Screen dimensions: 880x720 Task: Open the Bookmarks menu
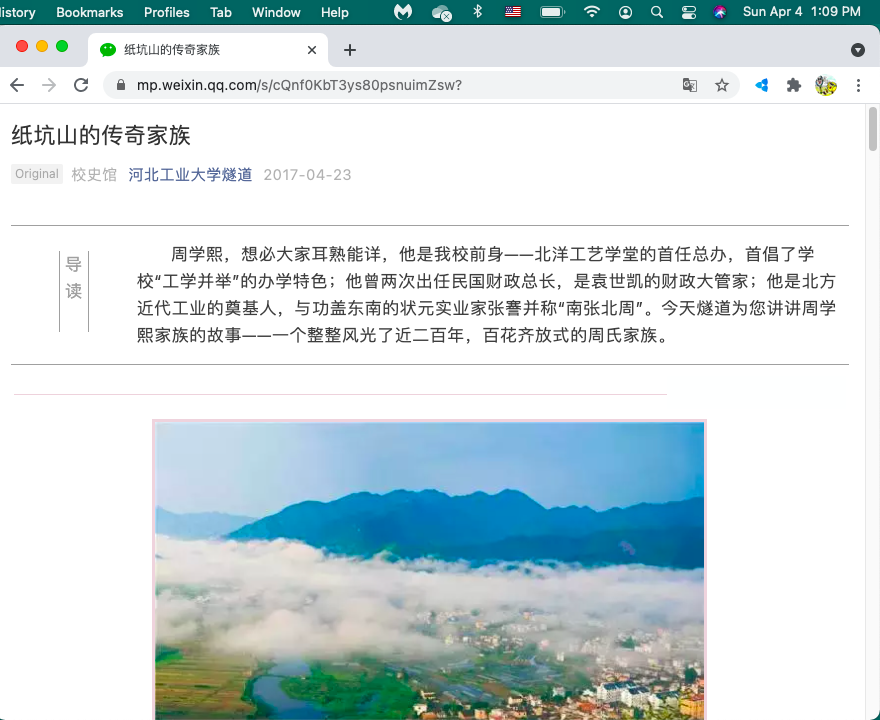[x=89, y=12]
